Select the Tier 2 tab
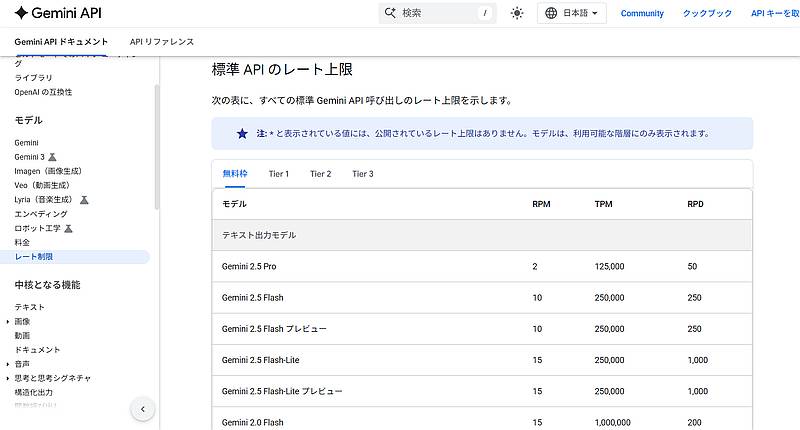The image size is (800, 430). click(320, 174)
